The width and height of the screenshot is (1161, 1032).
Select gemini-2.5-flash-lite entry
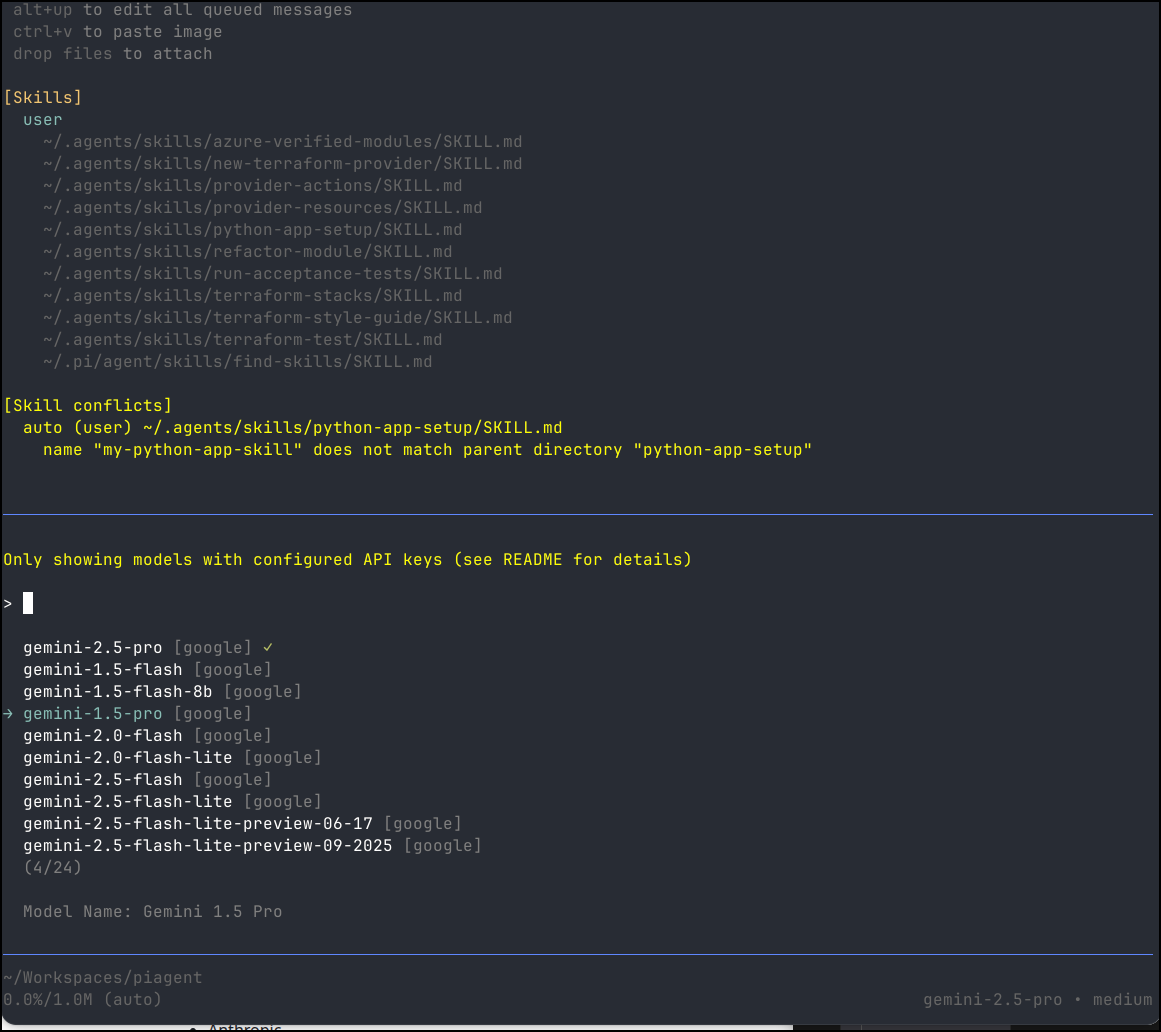(x=127, y=802)
